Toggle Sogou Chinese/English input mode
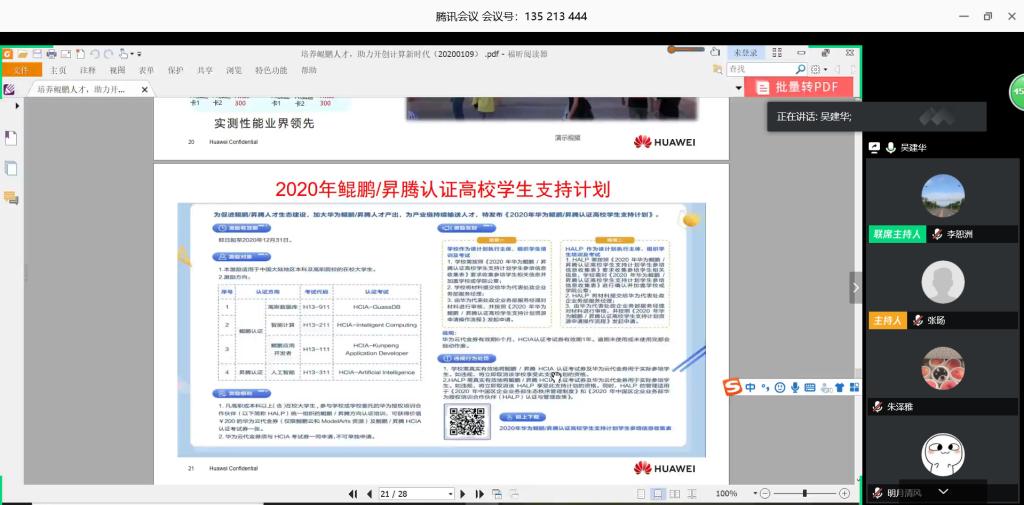Image resolution: width=1024 pixels, height=505 pixels. click(751, 387)
